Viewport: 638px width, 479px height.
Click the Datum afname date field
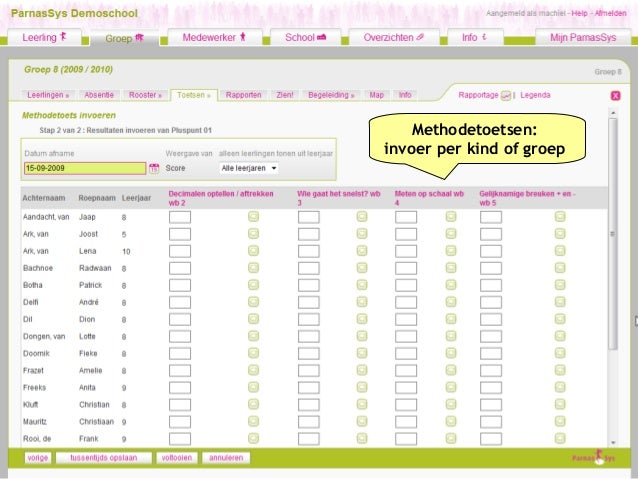(85, 168)
